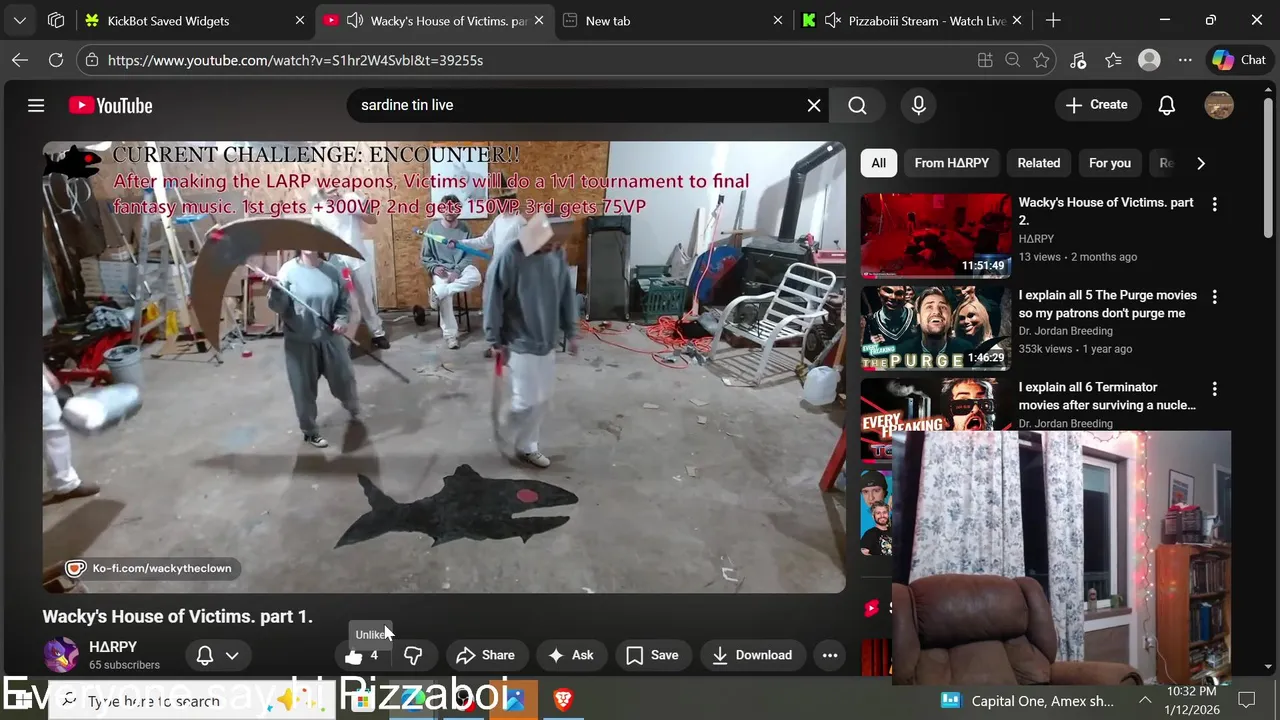
Task: Switch to Pizzaboiii Stream tab
Action: point(912,20)
